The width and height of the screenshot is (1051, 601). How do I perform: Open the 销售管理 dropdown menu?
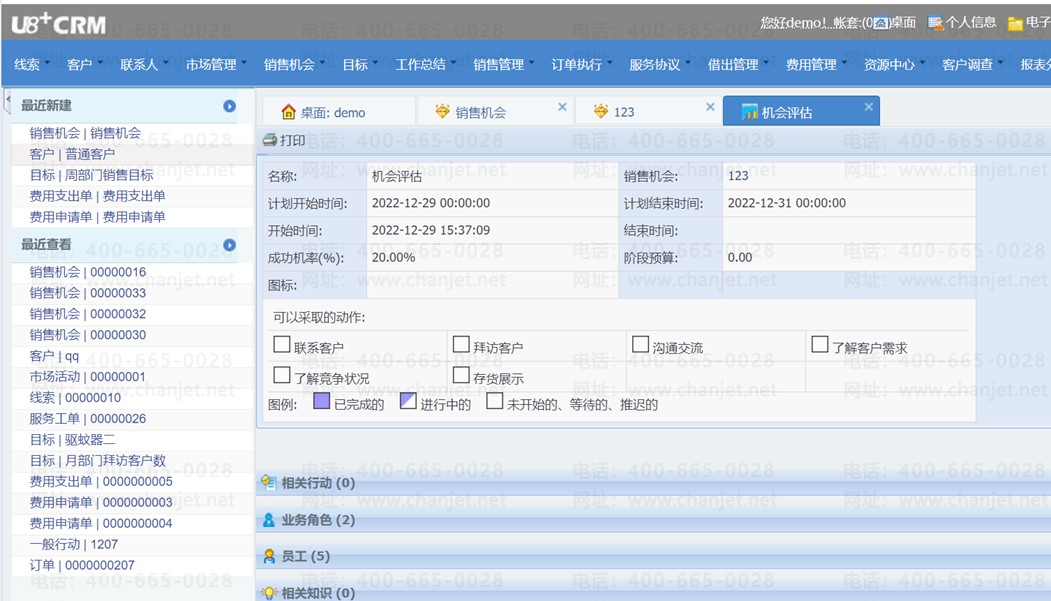click(503, 64)
